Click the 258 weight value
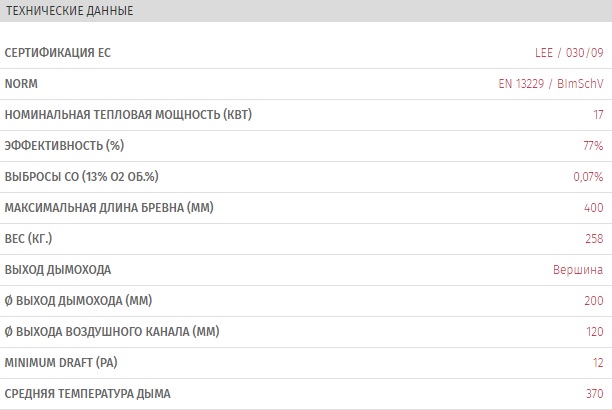This screenshot has height=410, width=612. (594, 239)
